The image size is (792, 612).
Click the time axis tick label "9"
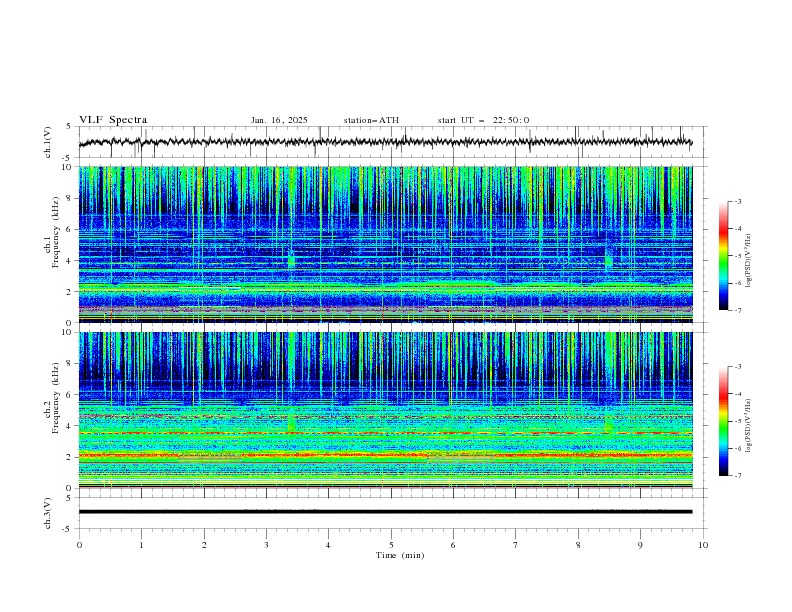640,545
